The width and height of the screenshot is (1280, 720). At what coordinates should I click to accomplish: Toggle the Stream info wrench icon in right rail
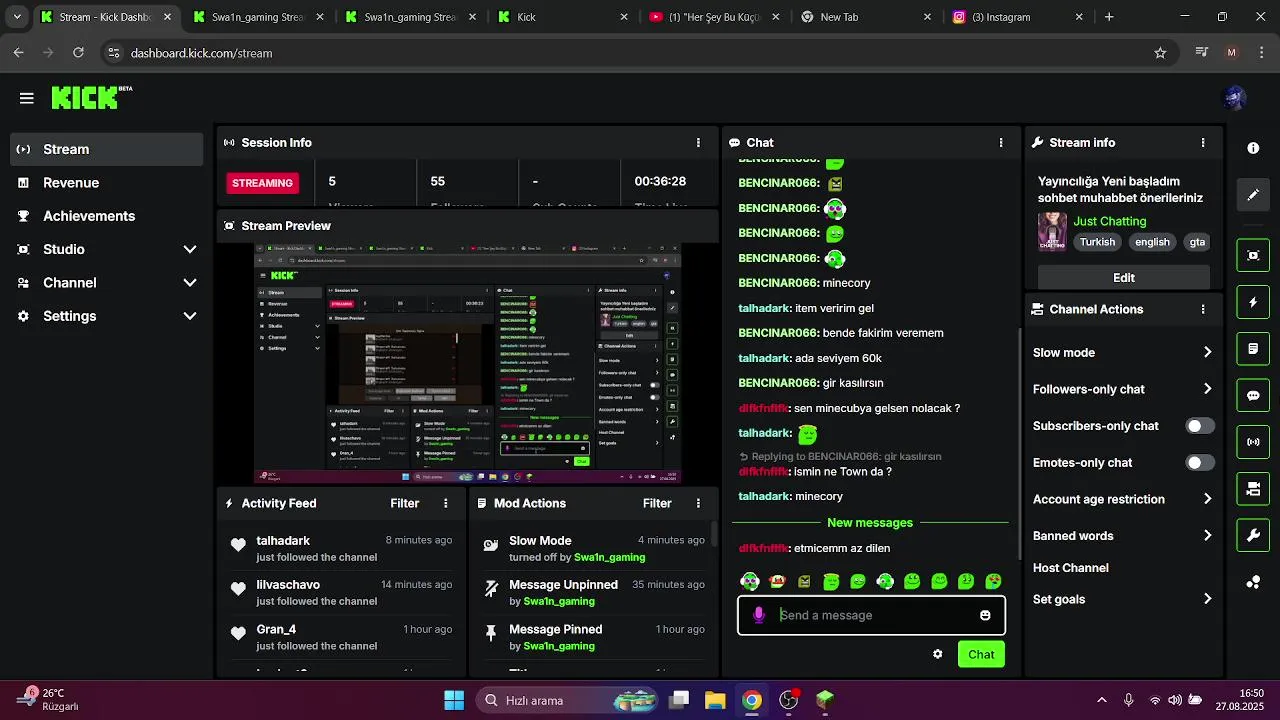[1253, 535]
